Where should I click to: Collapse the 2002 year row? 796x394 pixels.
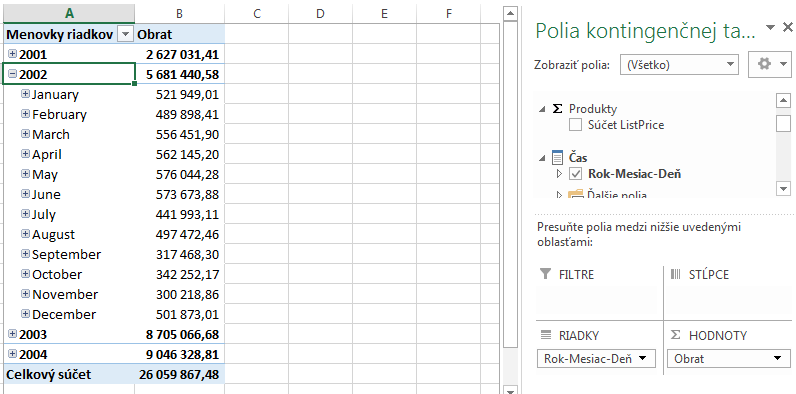13,74
